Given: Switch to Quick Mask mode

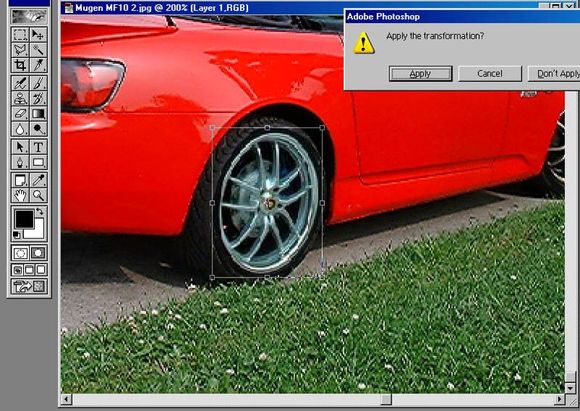Looking at the screenshot, I should pos(38,253).
